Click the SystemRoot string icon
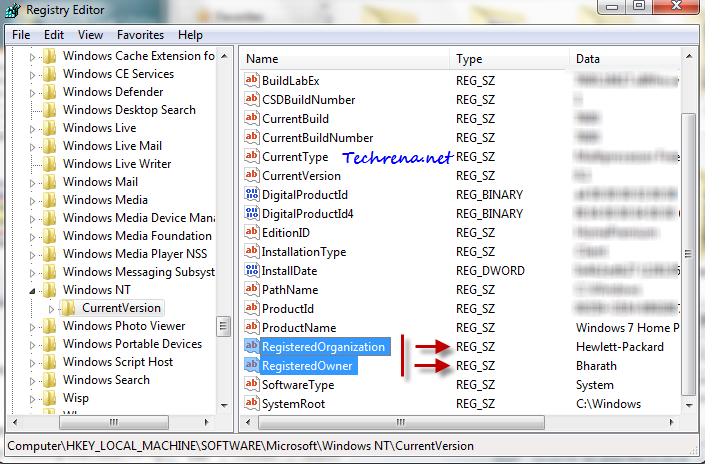The height and width of the screenshot is (464, 705). [251, 403]
